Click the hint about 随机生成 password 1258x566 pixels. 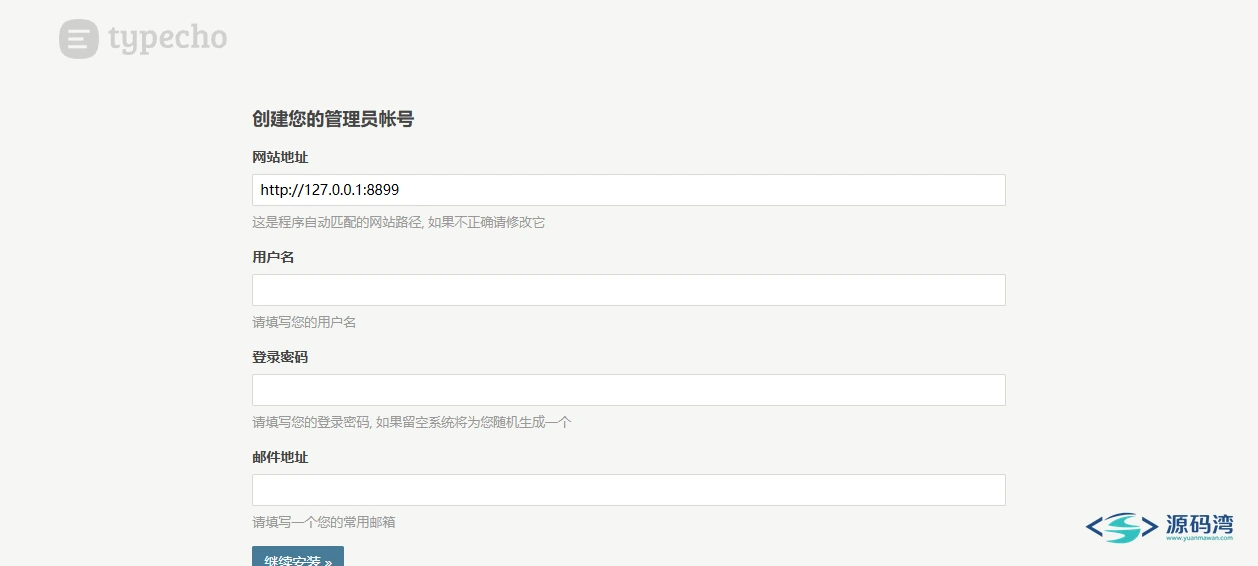pyautogui.click(x=412, y=422)
